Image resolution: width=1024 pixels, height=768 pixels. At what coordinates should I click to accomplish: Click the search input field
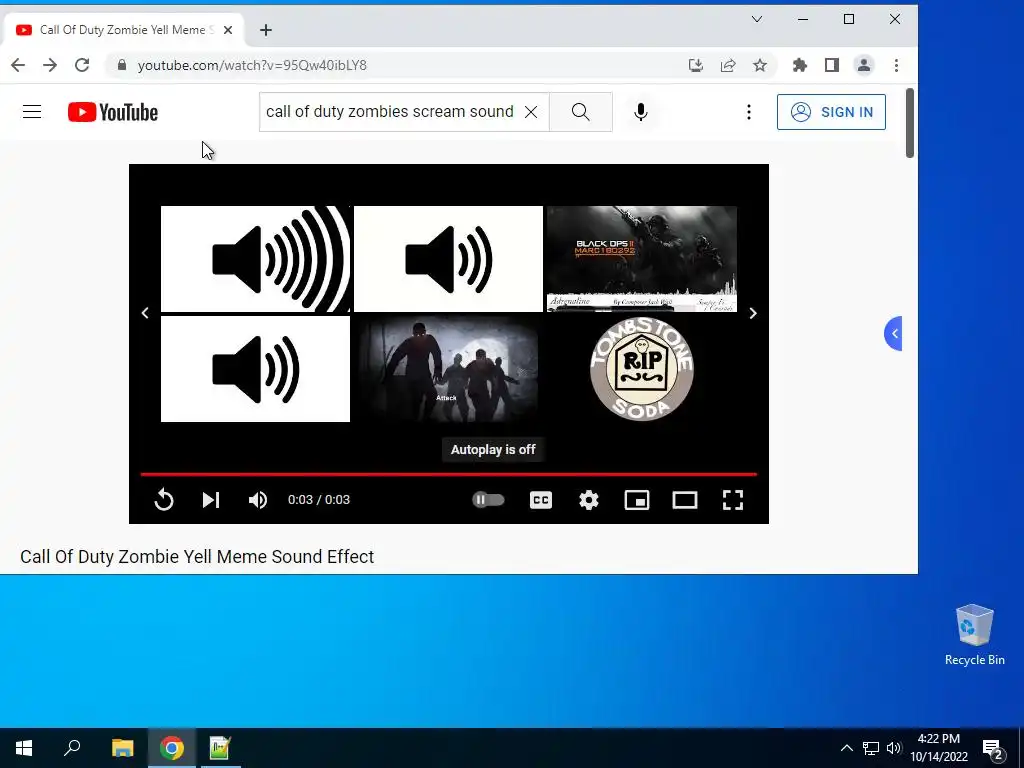[390, 112]
